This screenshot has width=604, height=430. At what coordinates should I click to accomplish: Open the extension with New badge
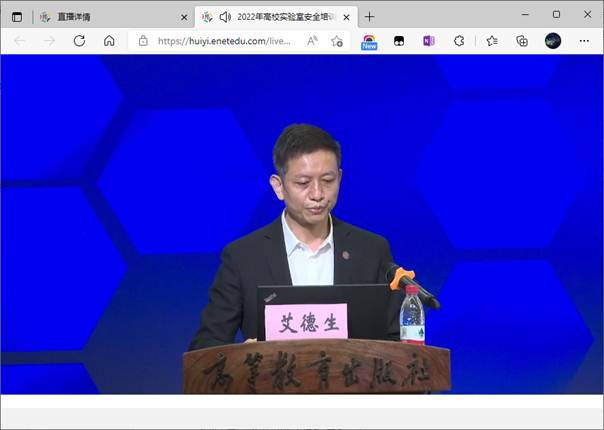click(x=369, y=41)
